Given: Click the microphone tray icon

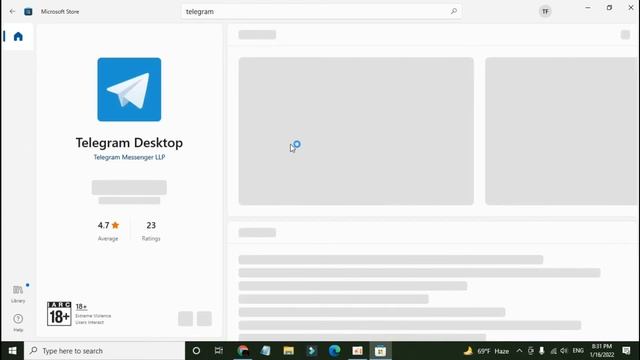Looking at the screenshot, I should (x=542, y=351).
